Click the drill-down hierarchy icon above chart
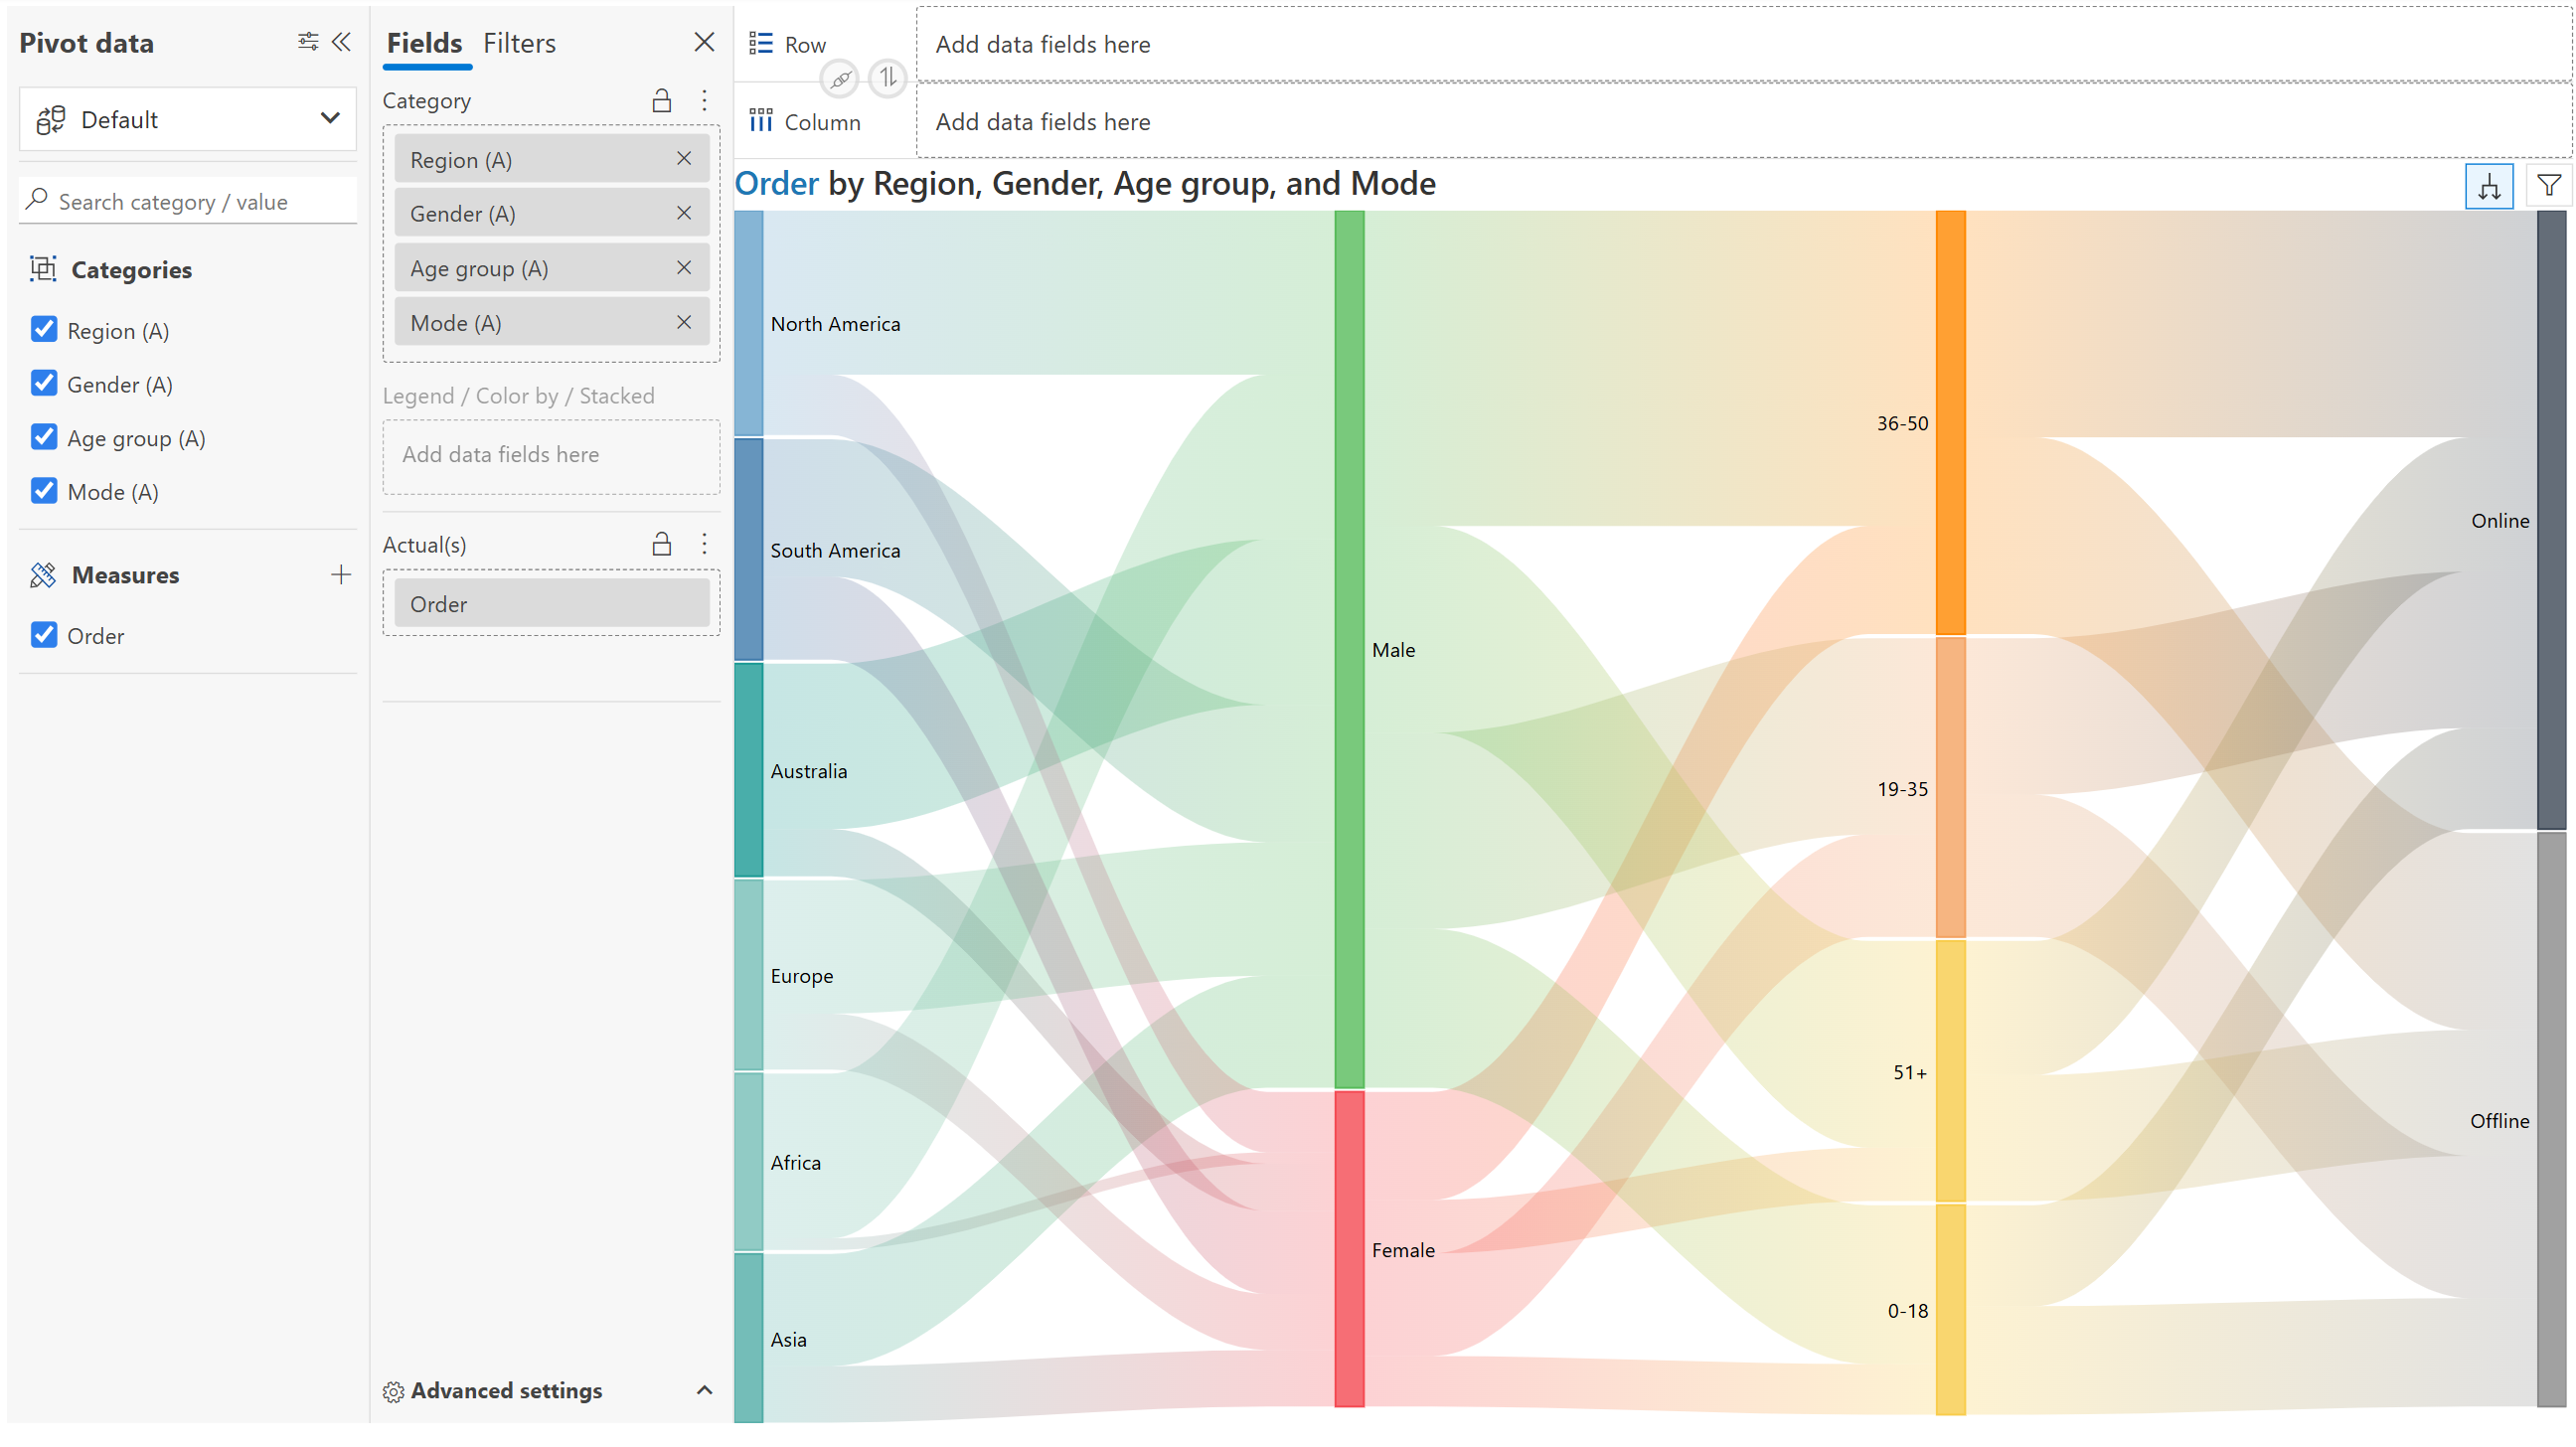 click(x=2488, y=186)
